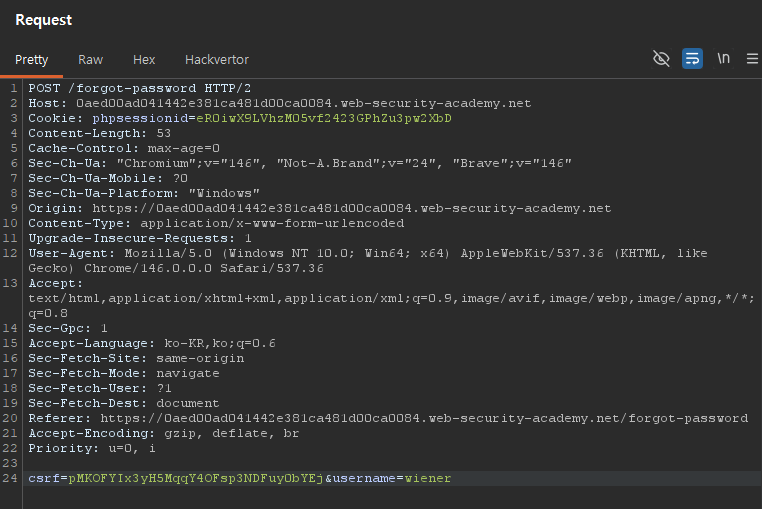
Task: Click the Host header value
Action: tap(298, 103)
